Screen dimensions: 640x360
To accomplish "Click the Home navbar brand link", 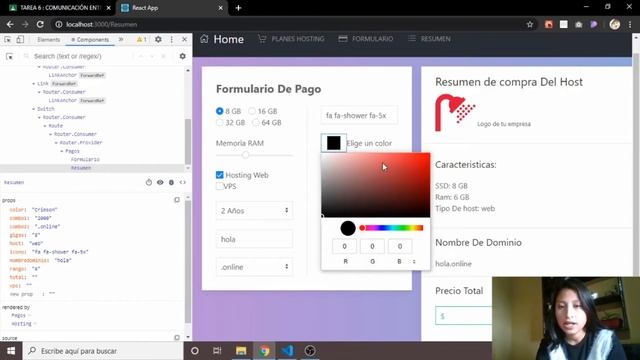I will [x=229, y=39].
